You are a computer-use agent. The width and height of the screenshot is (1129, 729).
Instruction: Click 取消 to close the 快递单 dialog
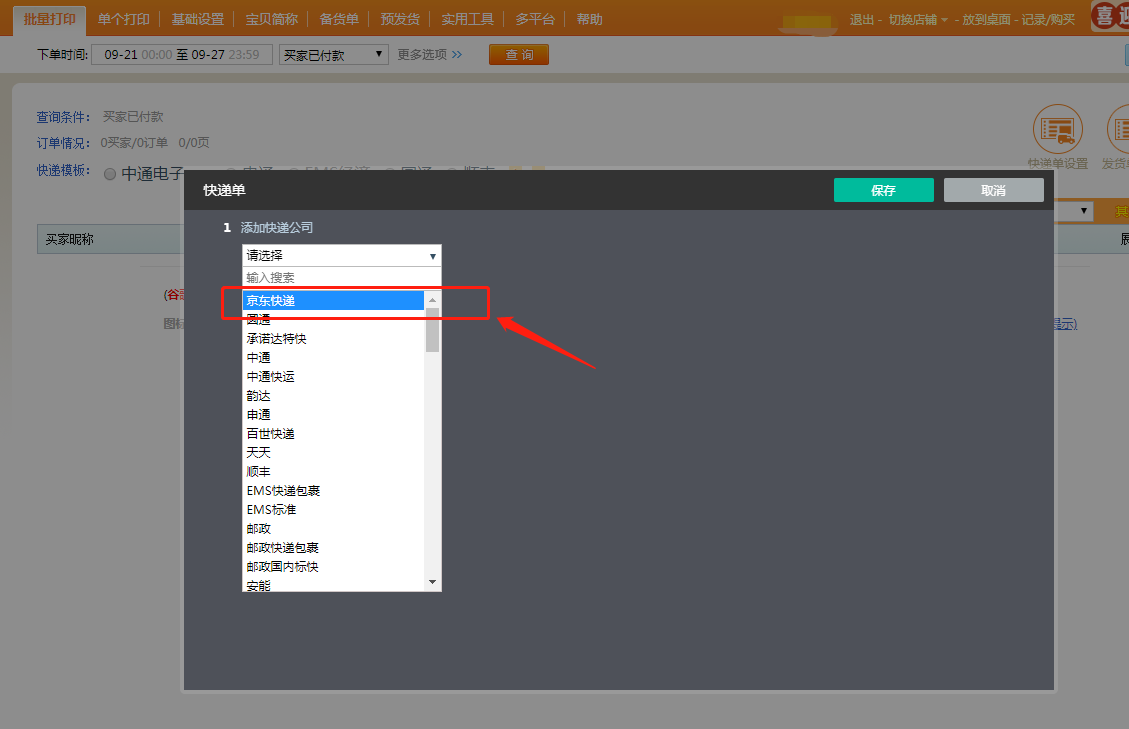pyautogui.click(x=994, y=190)
